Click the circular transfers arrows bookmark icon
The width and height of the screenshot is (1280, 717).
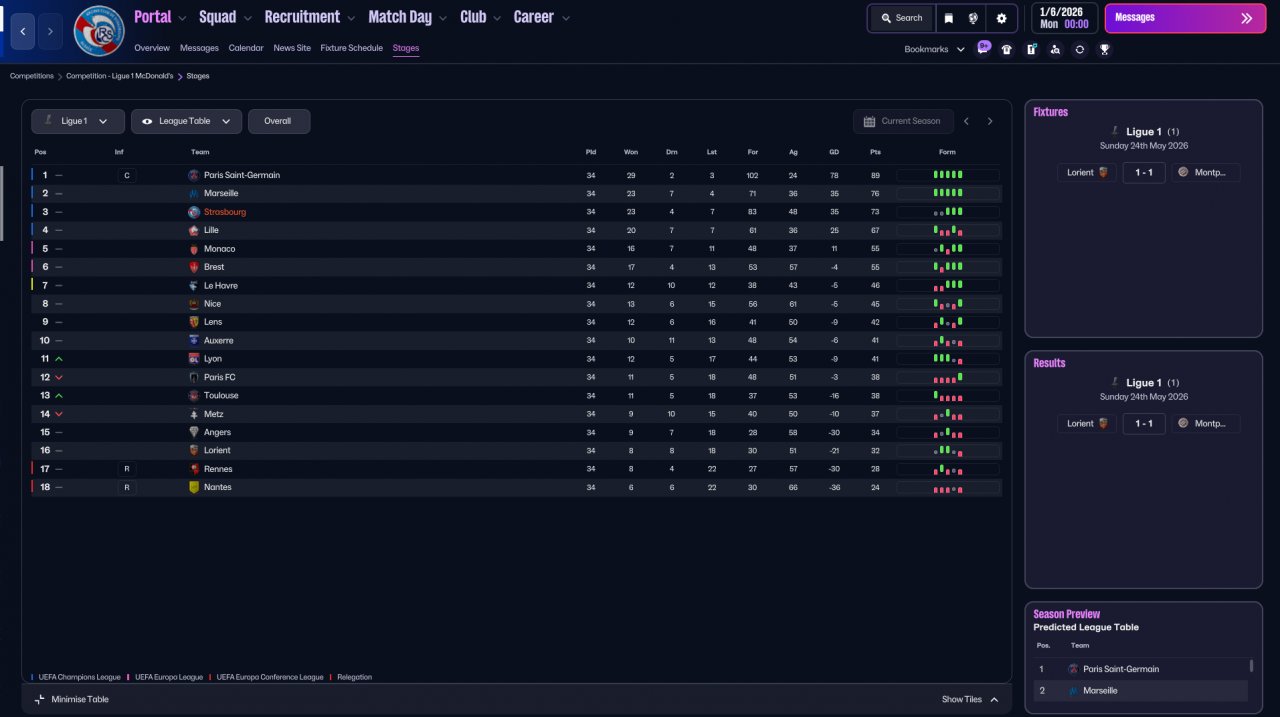click(1080, 49)
